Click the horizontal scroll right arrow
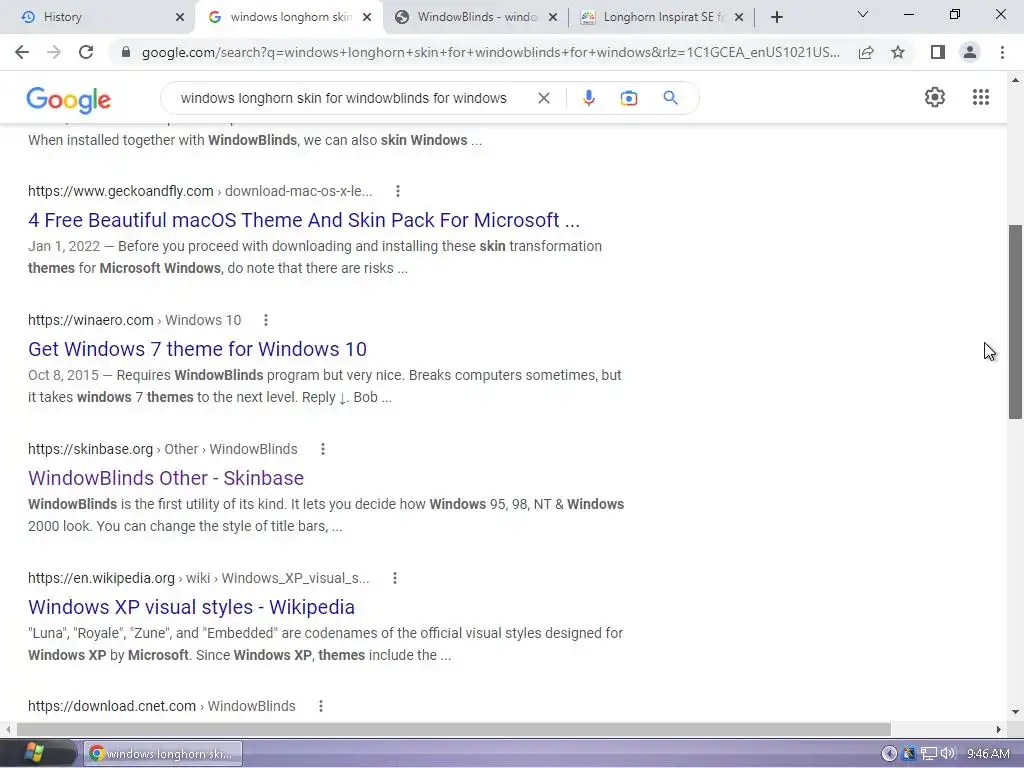 (x=999, y=729)
